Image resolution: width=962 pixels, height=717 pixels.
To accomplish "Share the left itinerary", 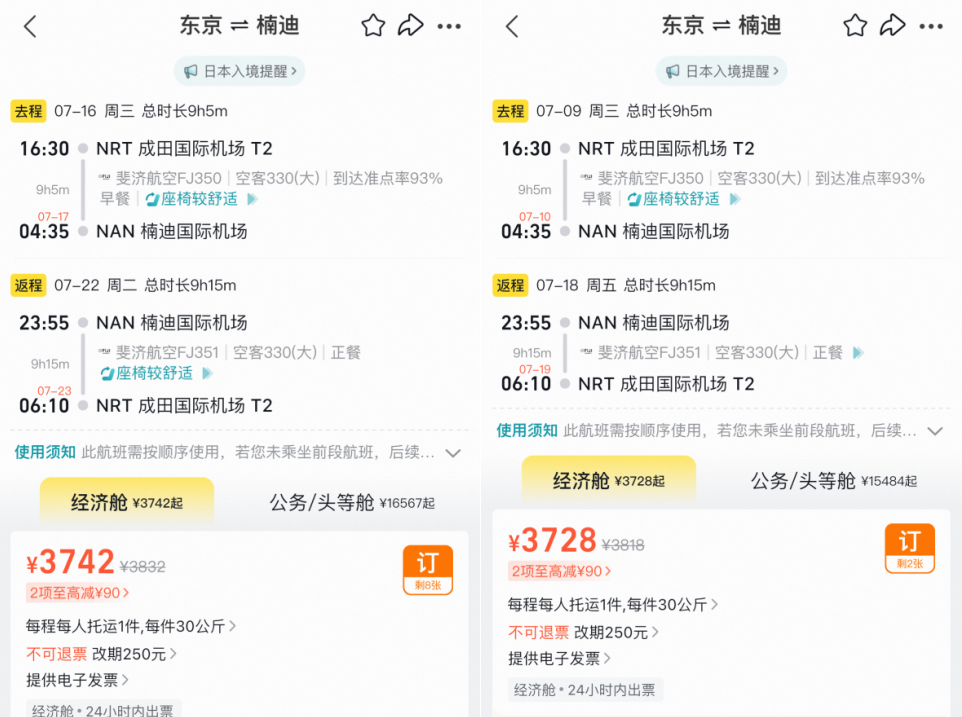I will (x=410, y=26).
